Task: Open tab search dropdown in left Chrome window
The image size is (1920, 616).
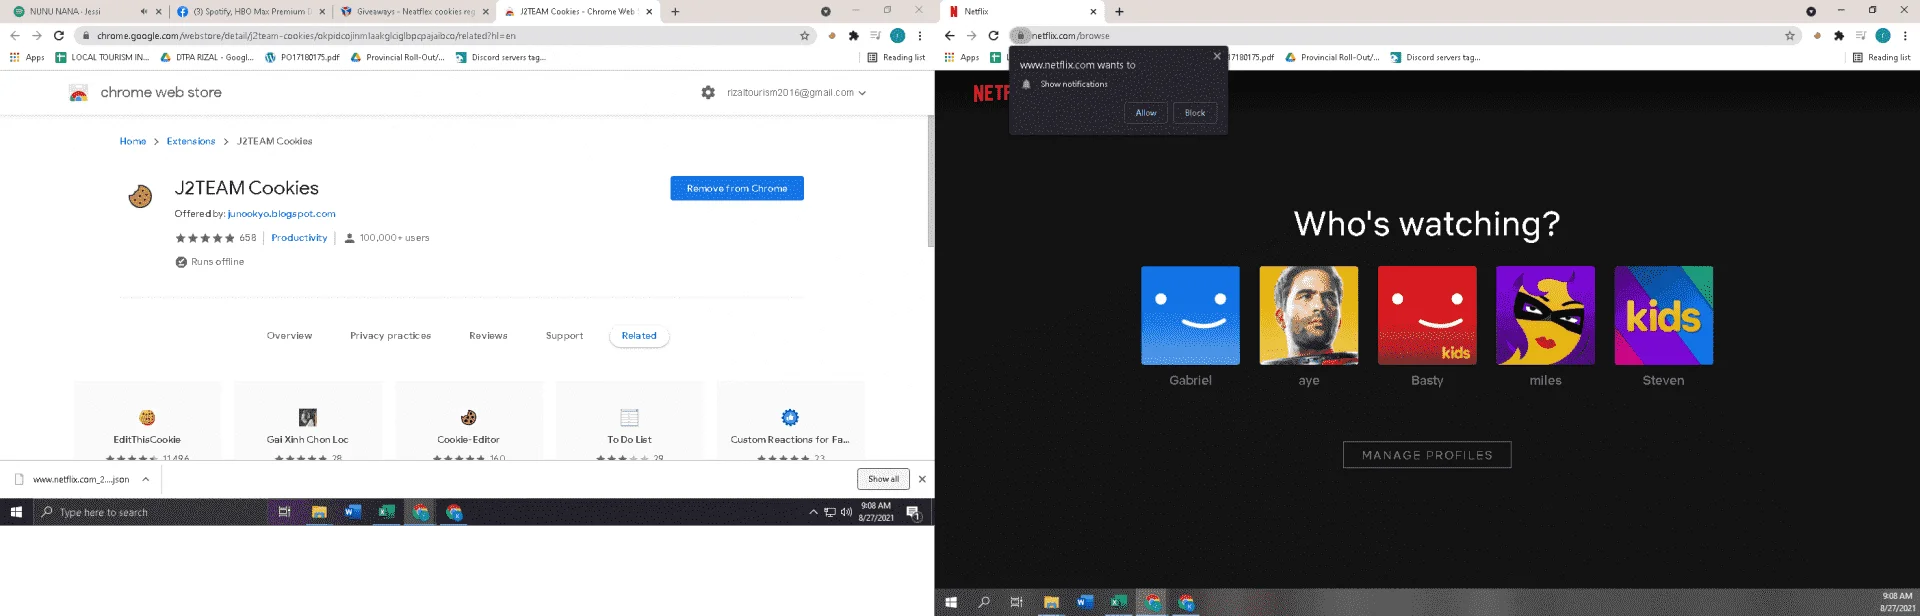Action: (826, 12)
